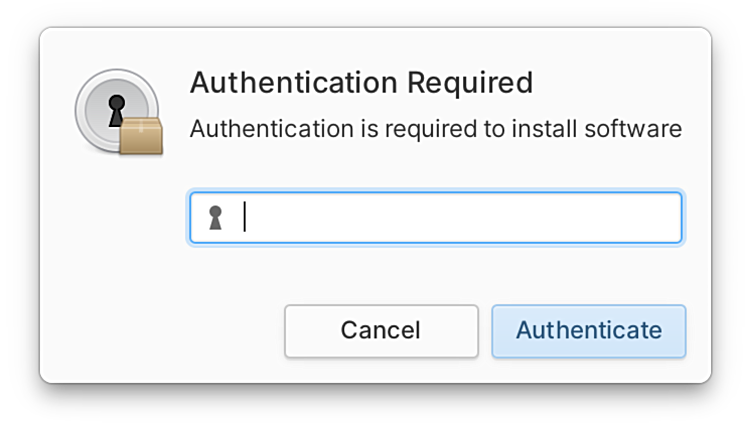Click the "Authentication Required" heading
This screenshot has width=752, height=423.
tap(362, 82)
